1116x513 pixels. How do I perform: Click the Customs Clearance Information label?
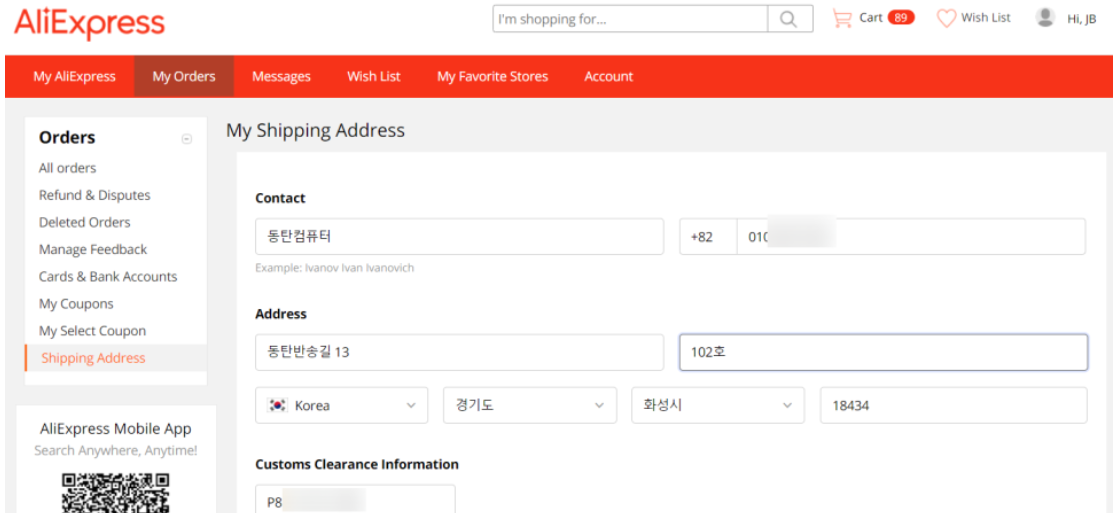pos(357,464)
